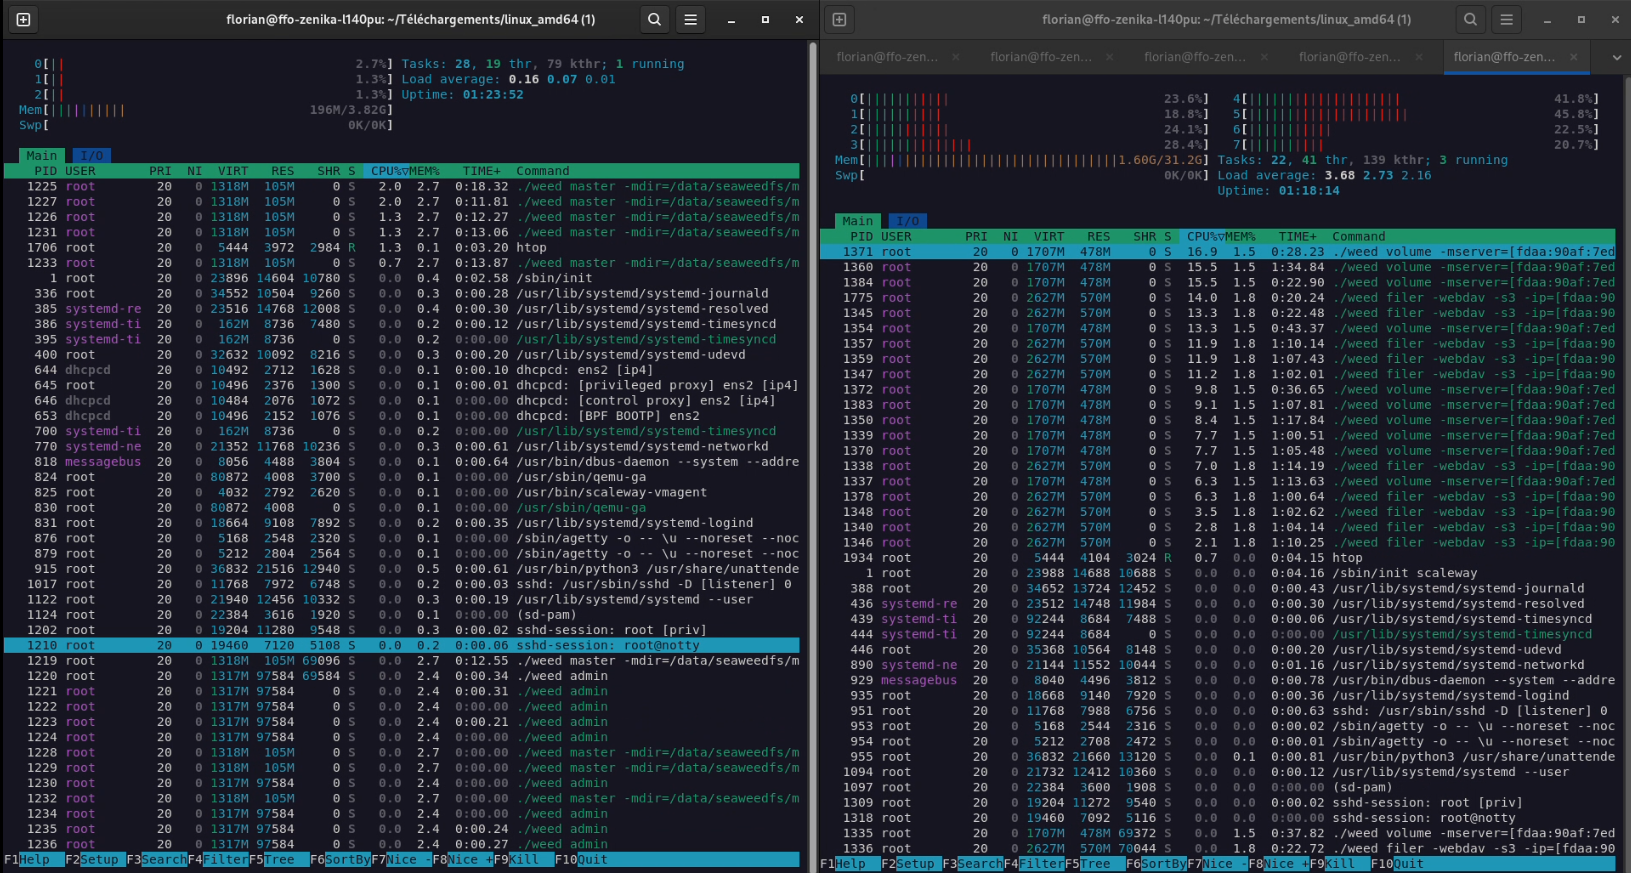Select the I/O tab in right htop
The height and width of the screenshot is (873, 1631).
pos(907,221)
